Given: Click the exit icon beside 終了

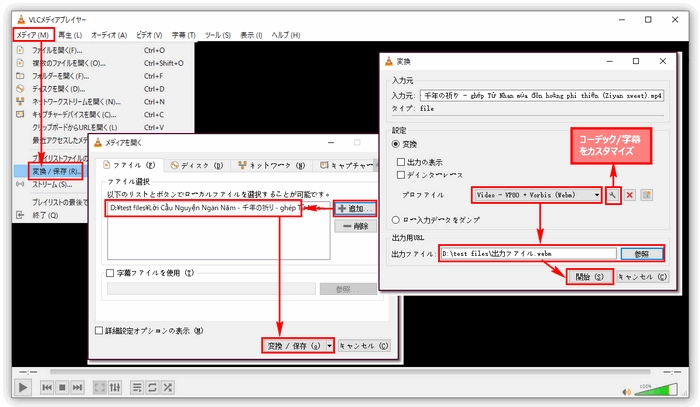Looking at the screenshot, I should tap(20, 215).
